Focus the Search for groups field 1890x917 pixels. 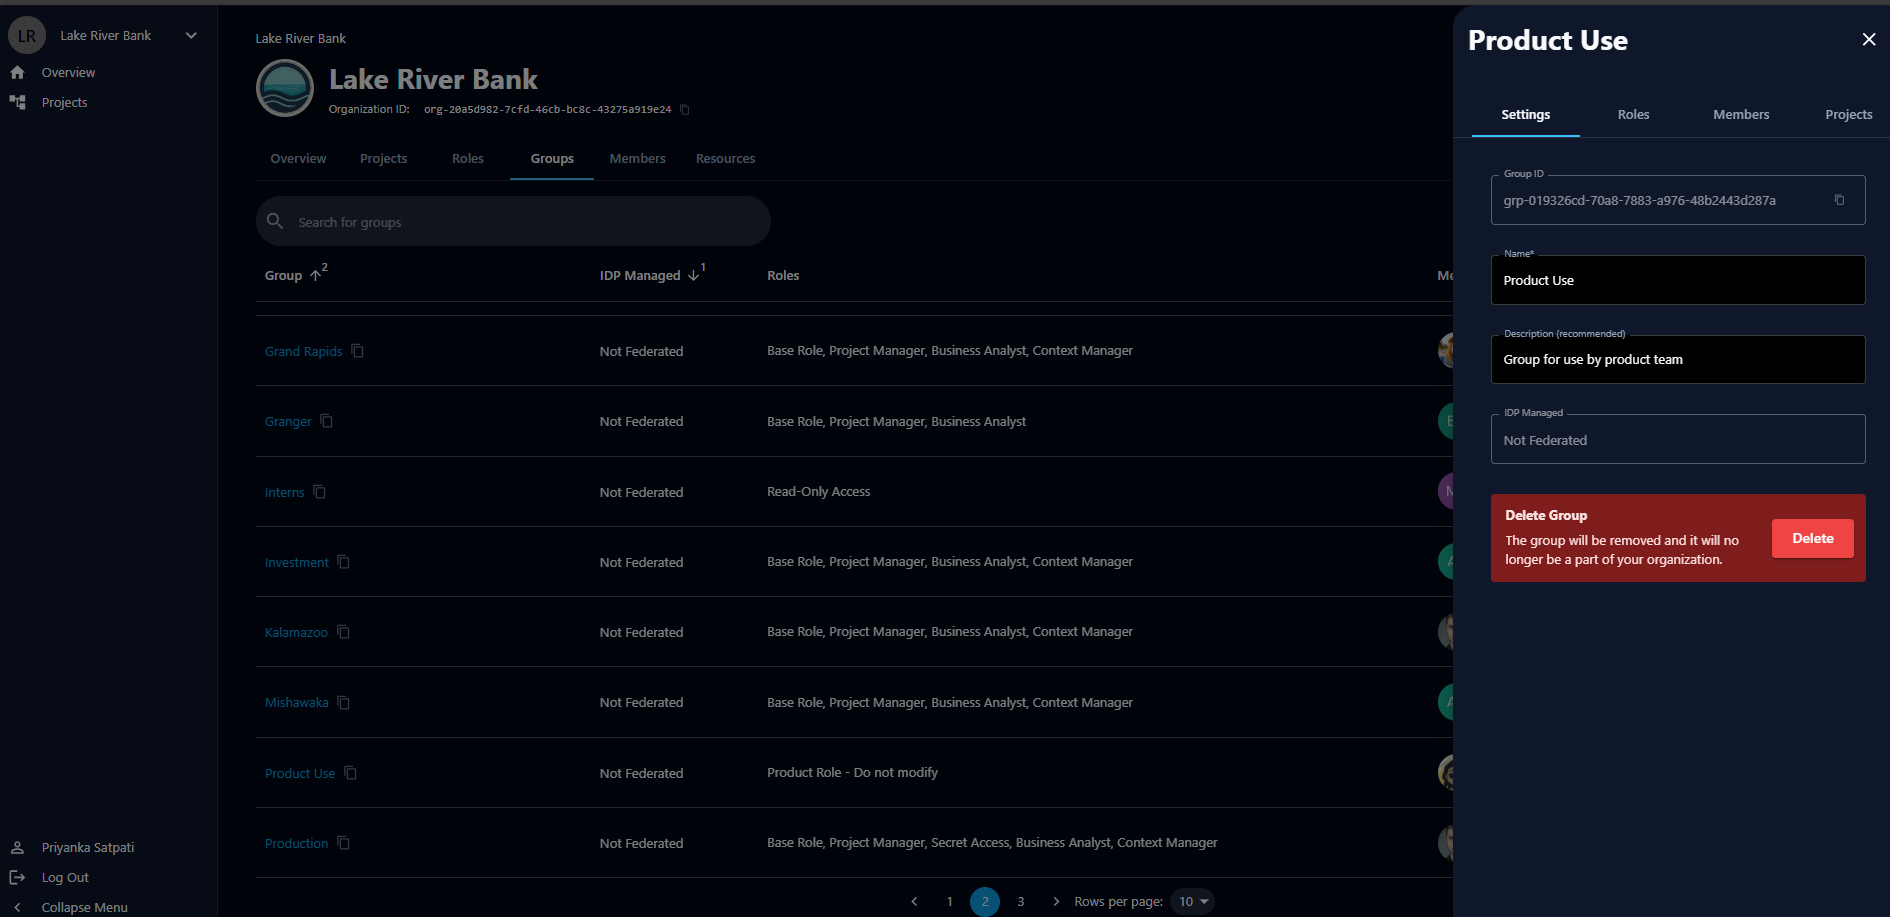coord(513,221)
